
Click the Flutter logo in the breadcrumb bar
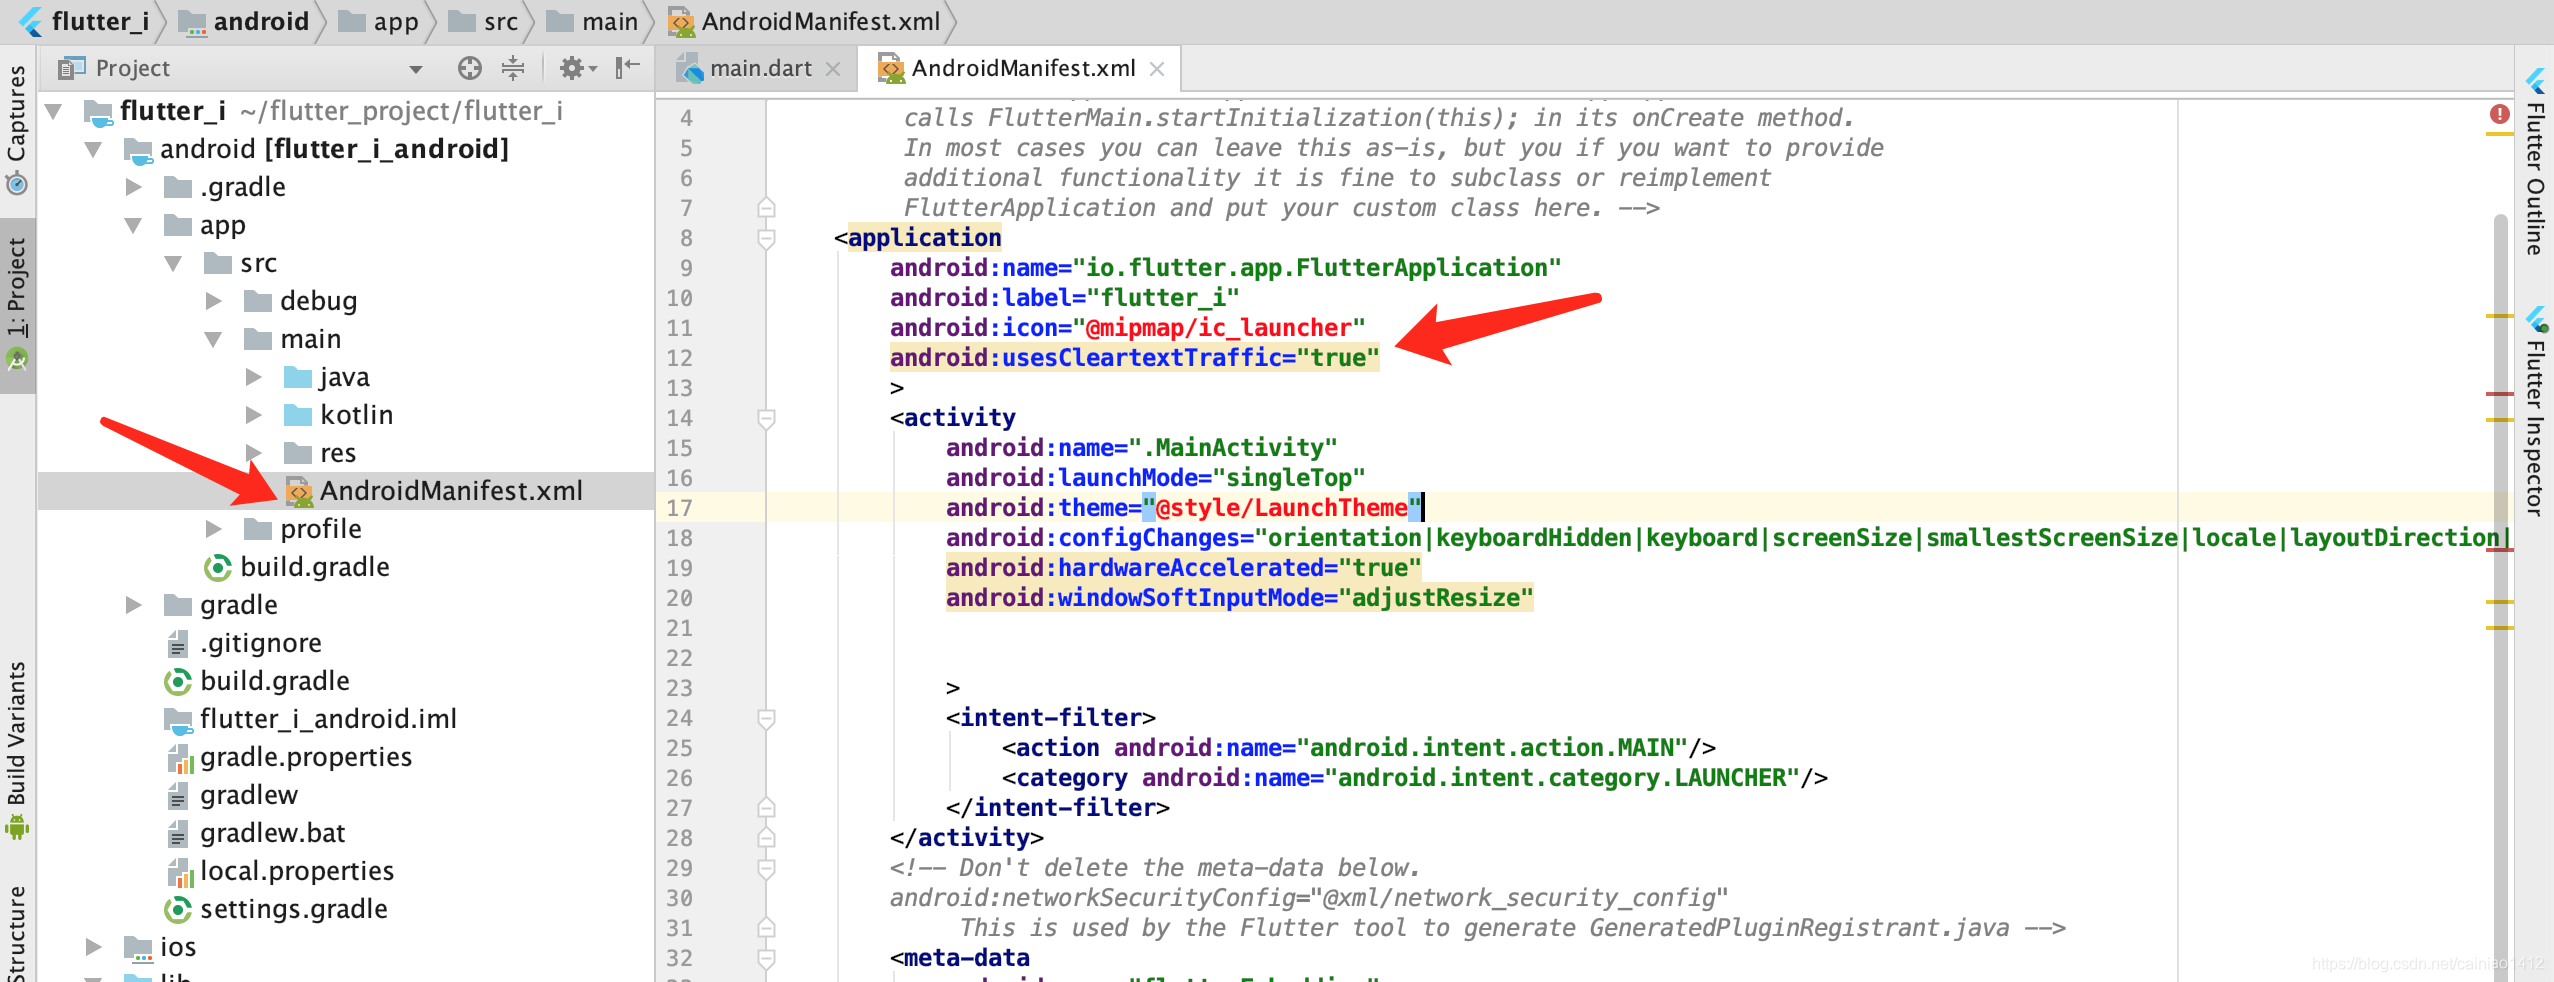coord(30,21)
